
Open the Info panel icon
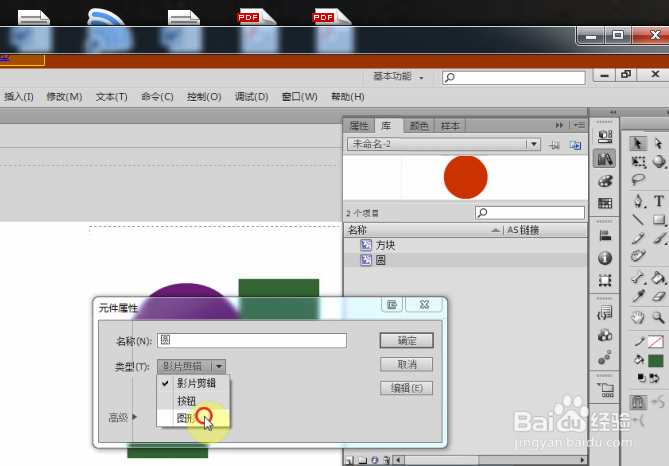605,258
